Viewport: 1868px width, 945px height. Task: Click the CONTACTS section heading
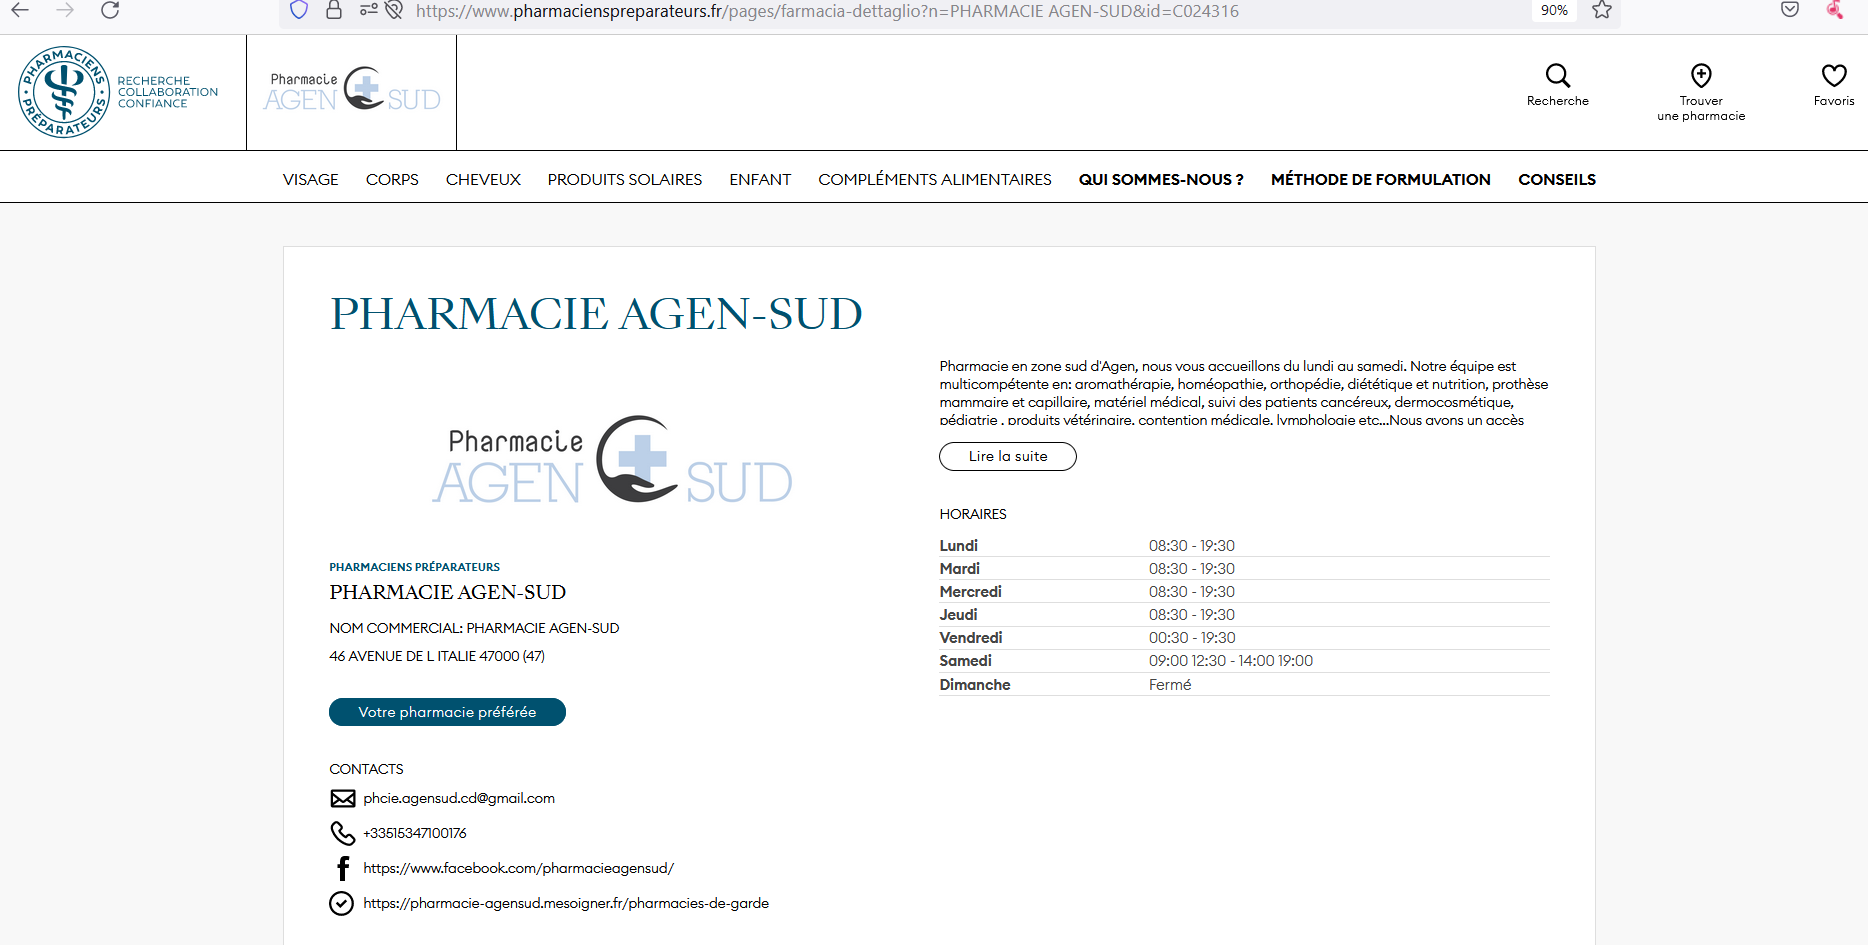[366, 769]
